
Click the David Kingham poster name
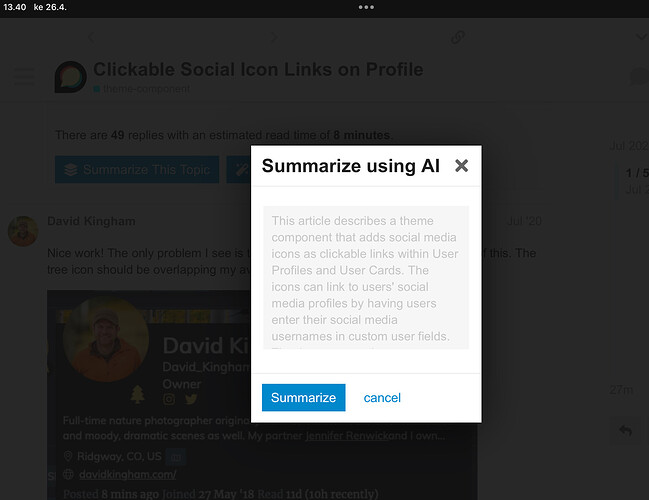point(91,221)
